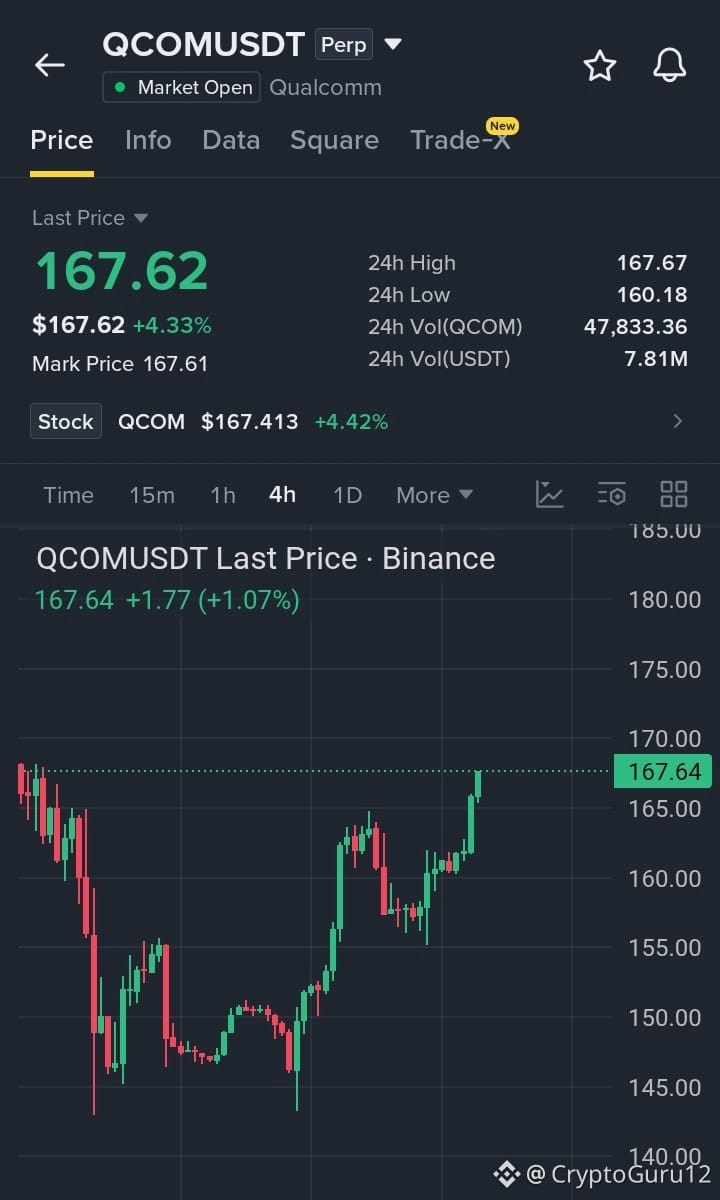Open QCOM stock details chevron
This screenshot has width=720, height=1200.
678,421
